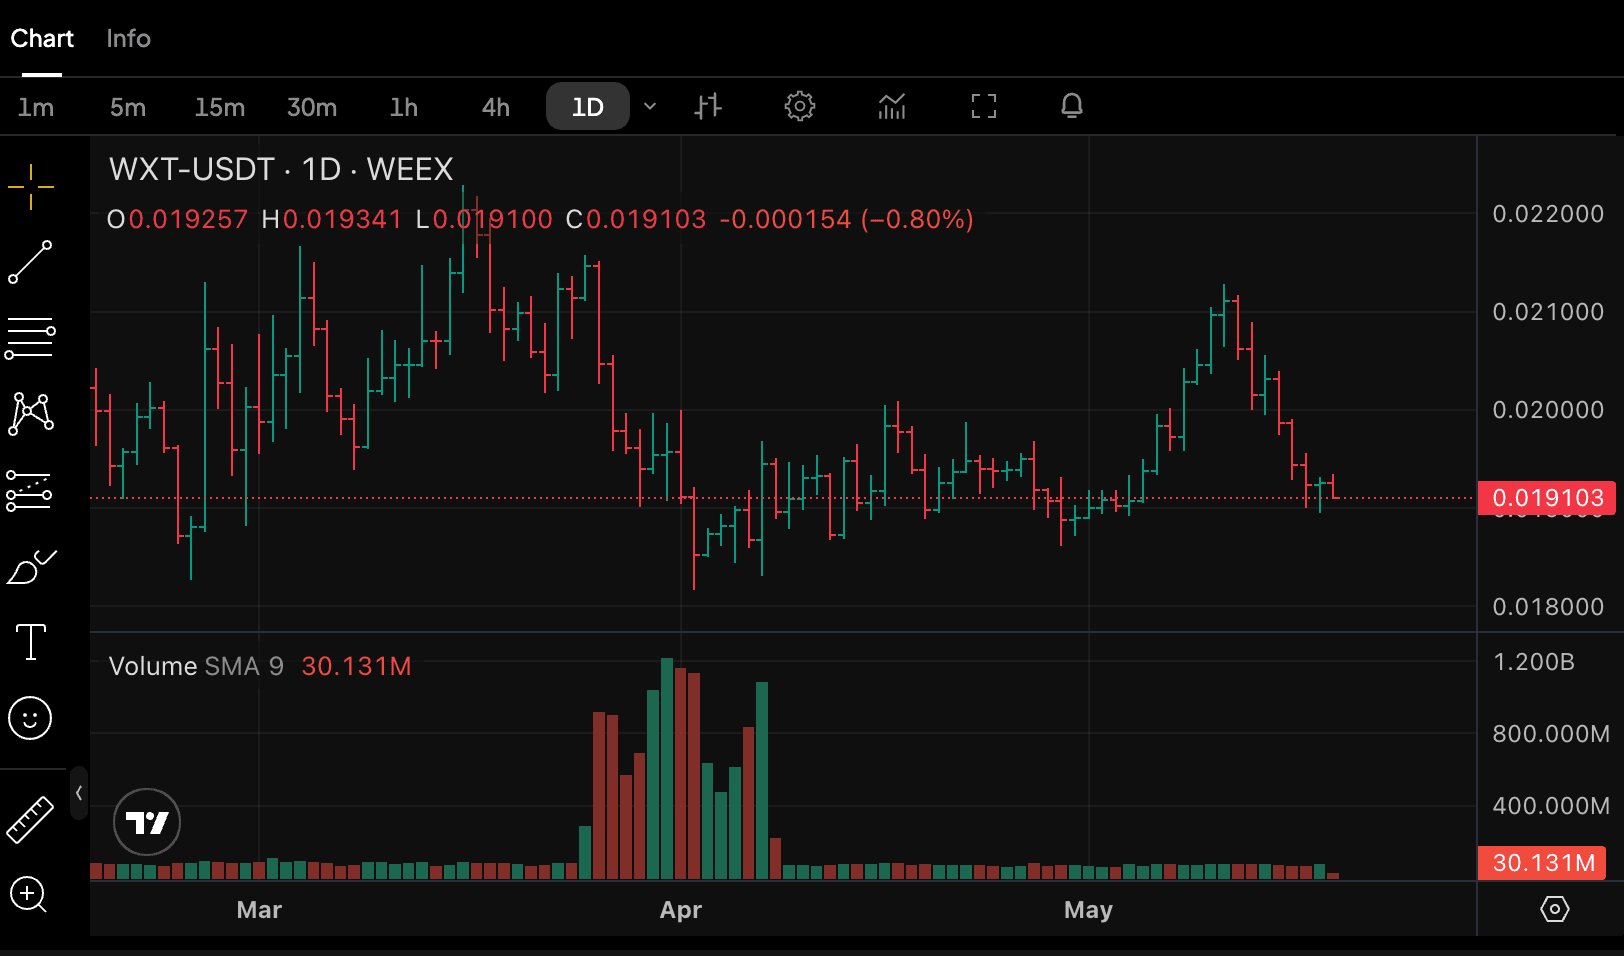Click the 30.131M value in volume legend
Image resolution: width=1624 pixels, height=956 pixels.
(356, 666)
